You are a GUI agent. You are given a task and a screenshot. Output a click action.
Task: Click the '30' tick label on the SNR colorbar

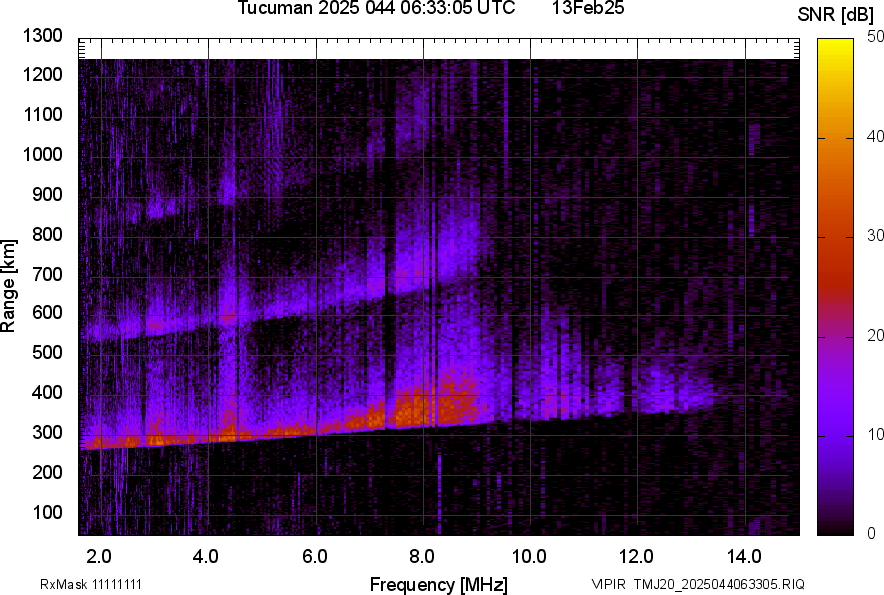(876, 235)
